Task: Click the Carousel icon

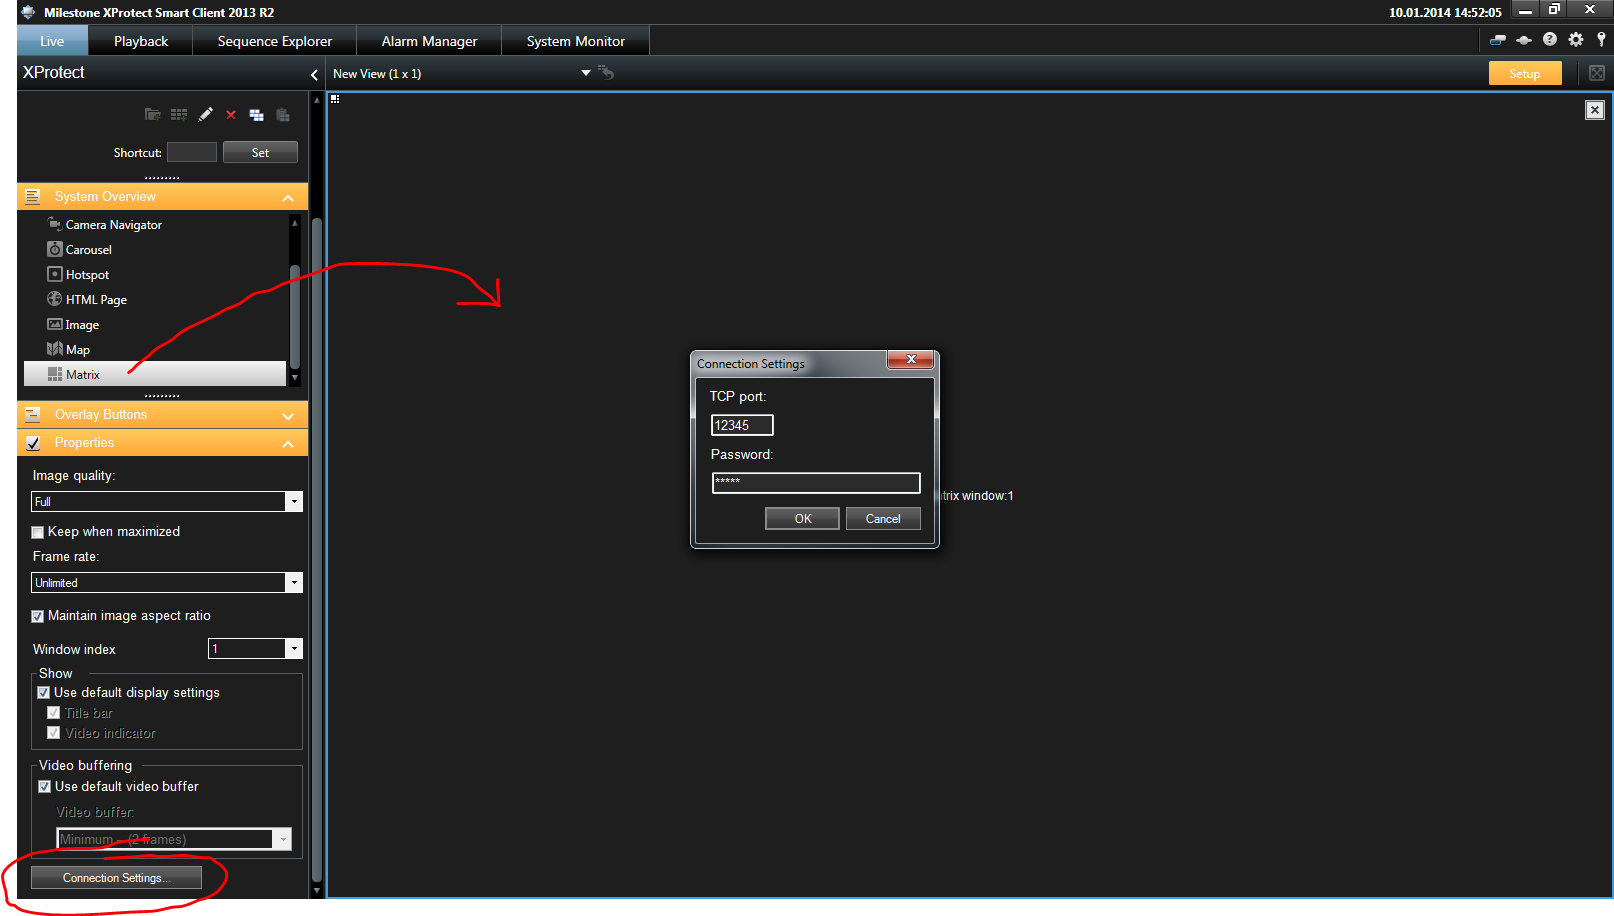Action: (55, 249)
